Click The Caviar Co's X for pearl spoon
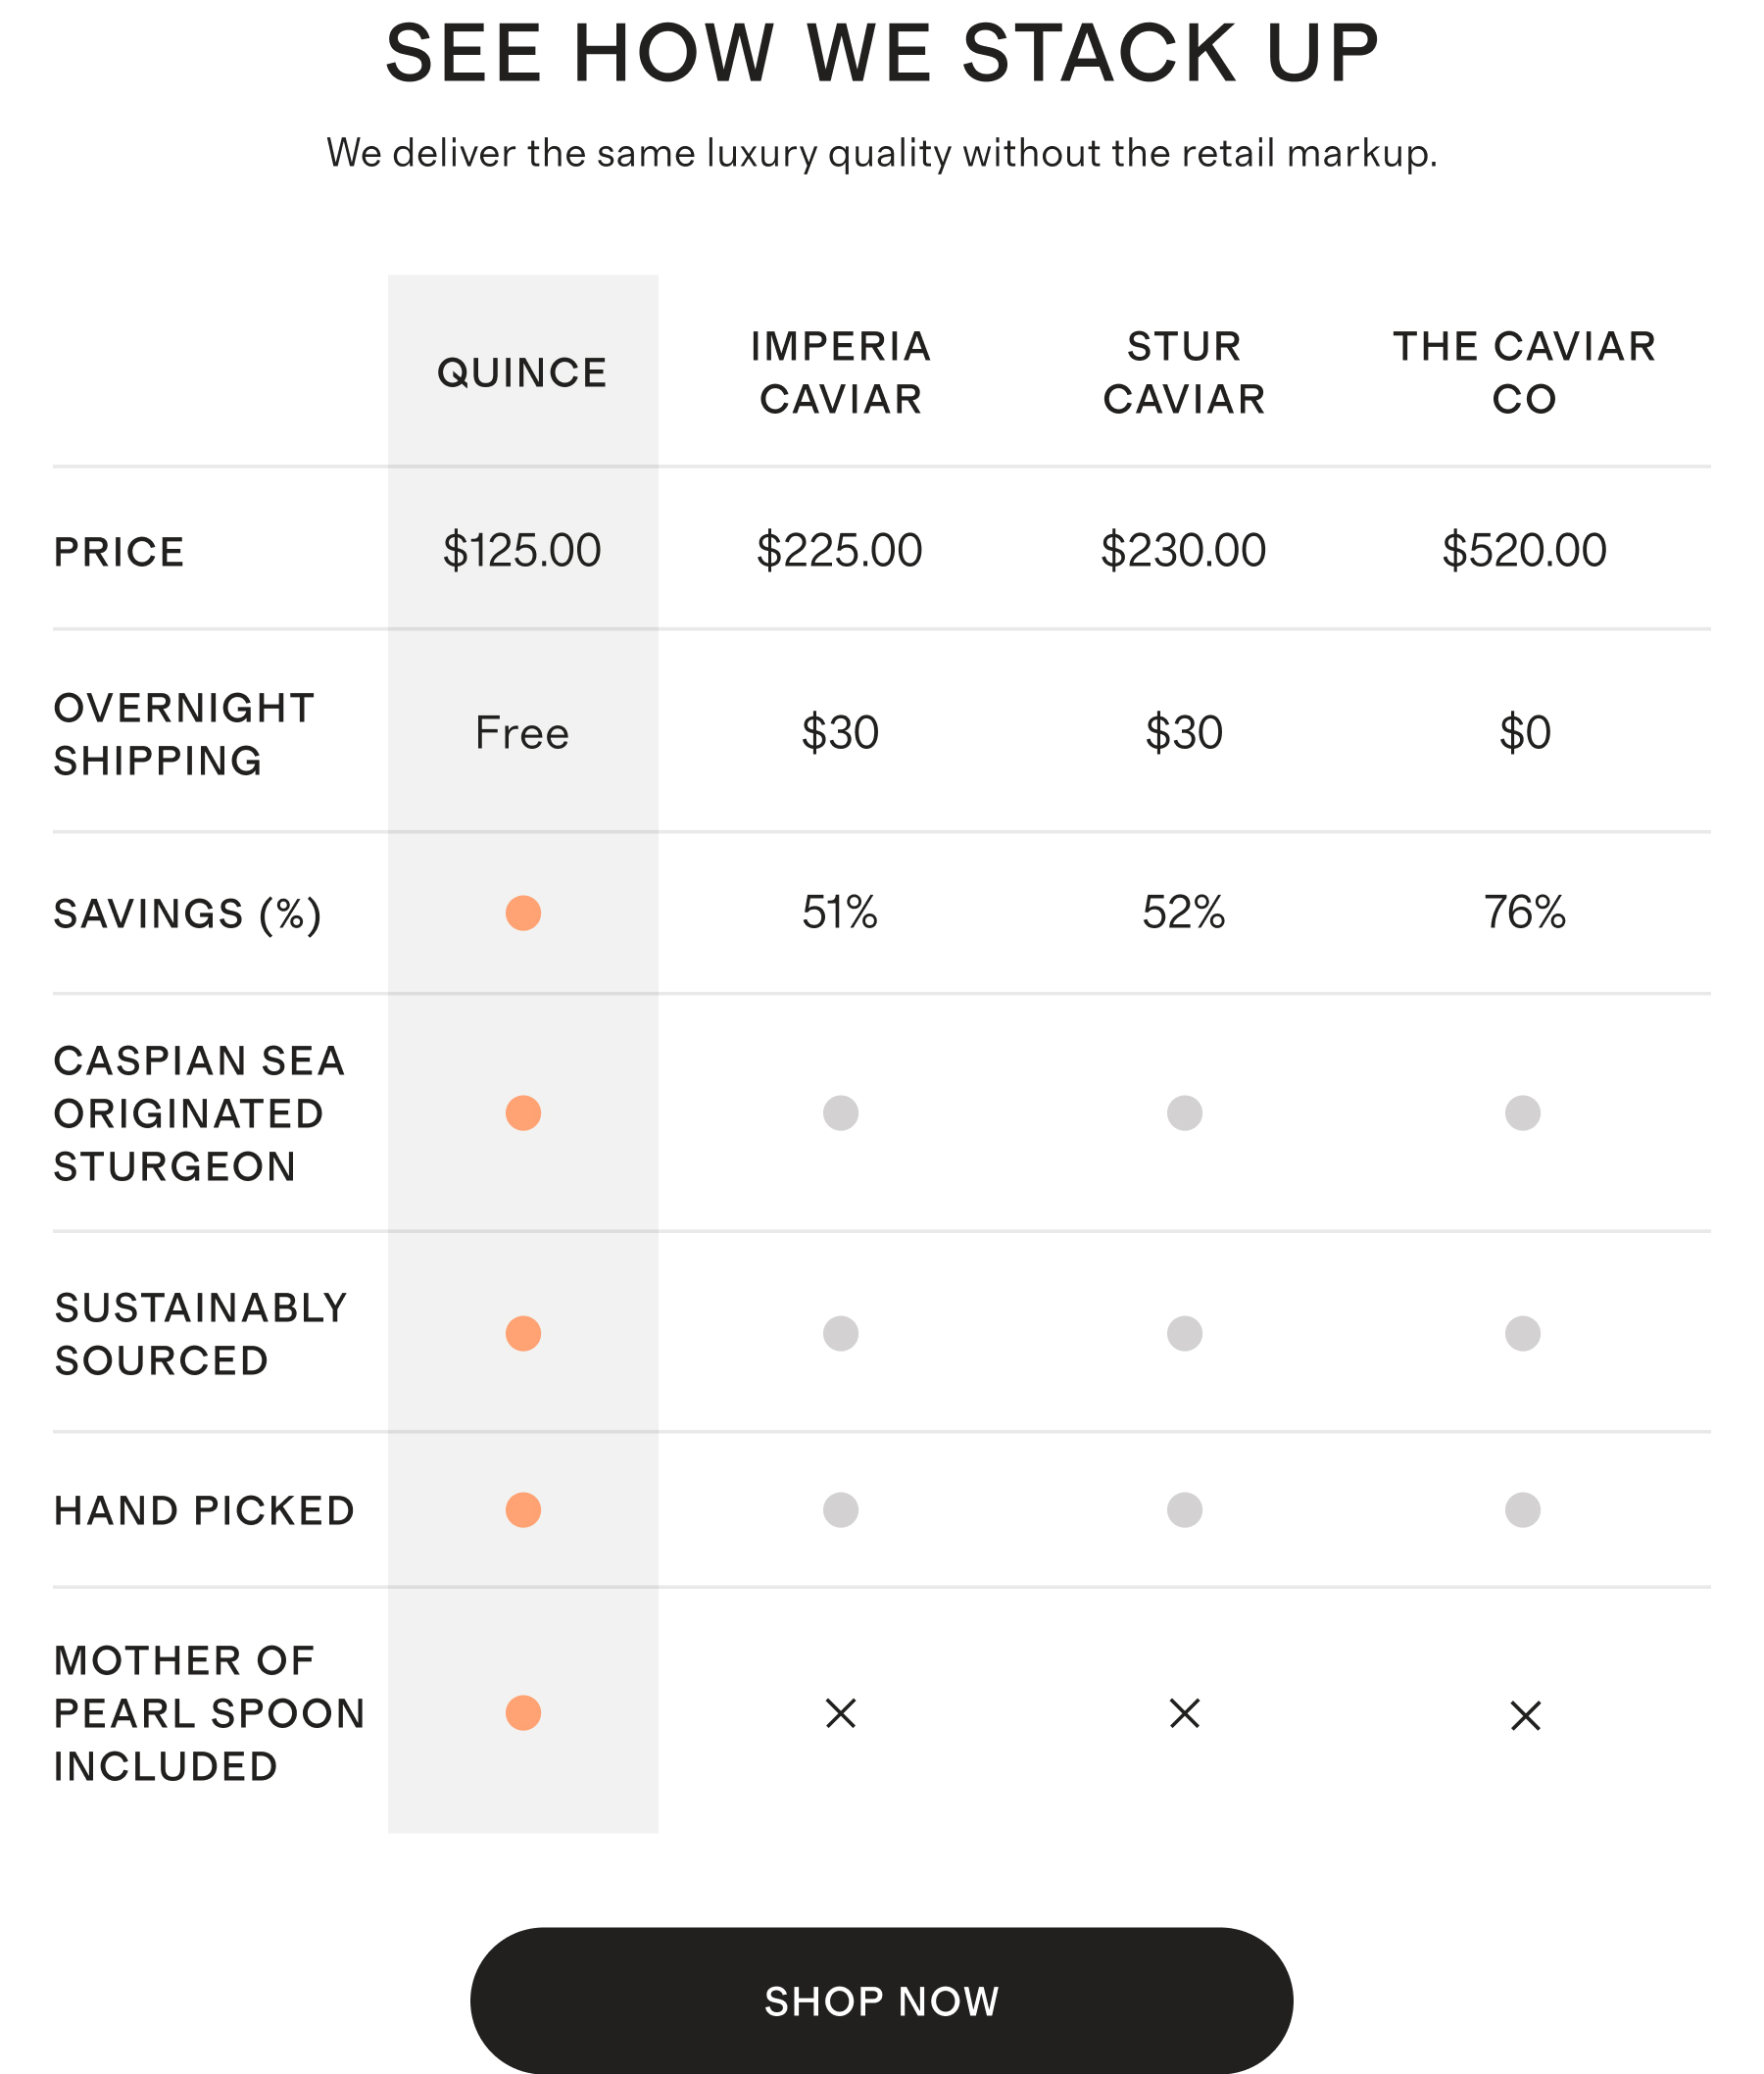This screenshot has width=1764, height=2074. tap(1525, 1716)
